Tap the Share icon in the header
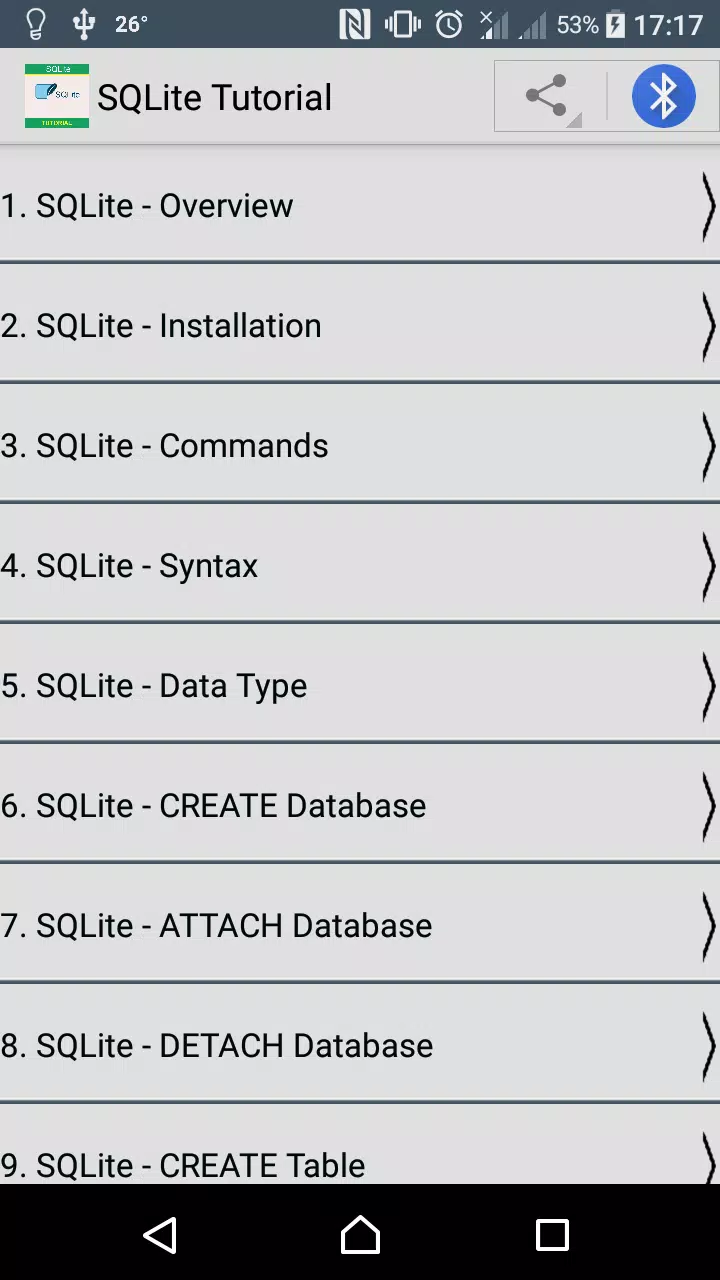Image resolution: width=720 pixels, height=1280 pixels. point(547,97)
